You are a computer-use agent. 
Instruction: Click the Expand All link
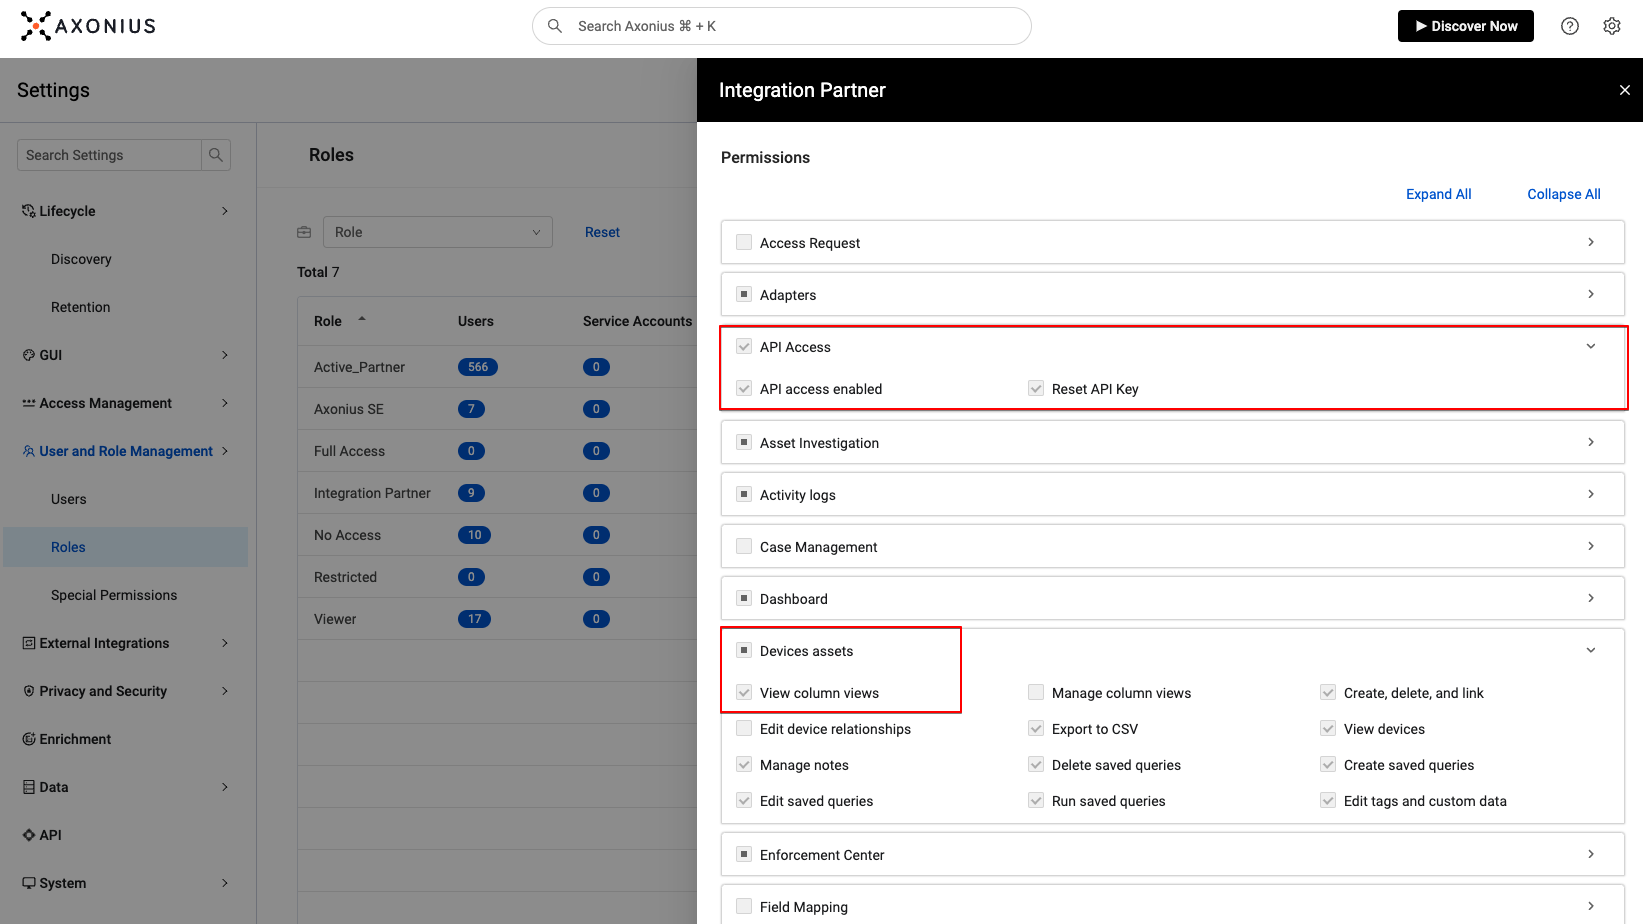pyautogui.click(x=1438, y=194)
